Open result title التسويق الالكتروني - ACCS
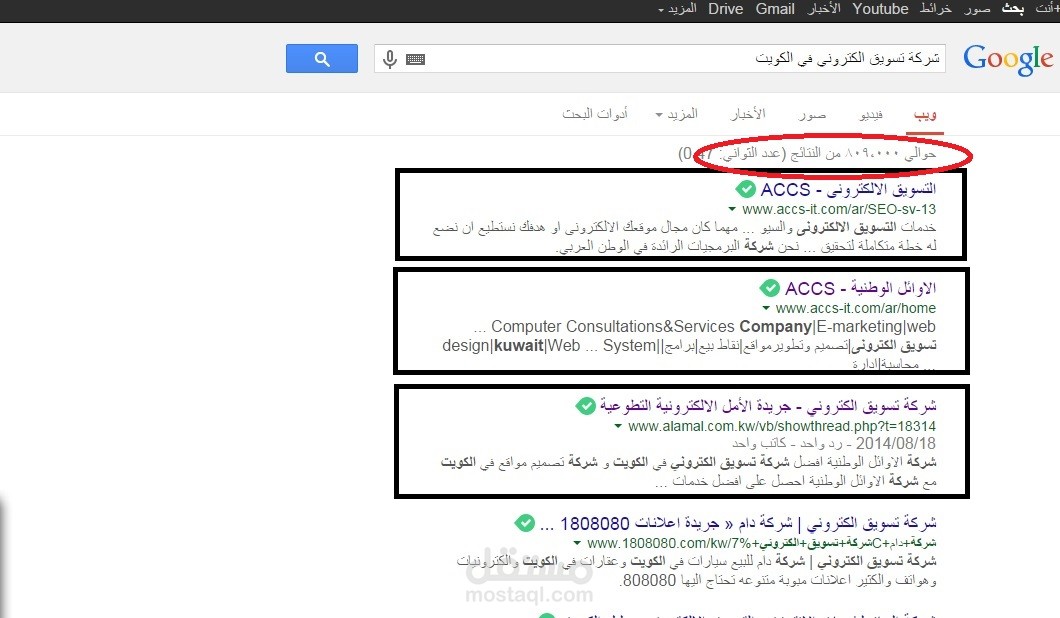Viewport: 1060px width, 618px height. pos(848,189)
